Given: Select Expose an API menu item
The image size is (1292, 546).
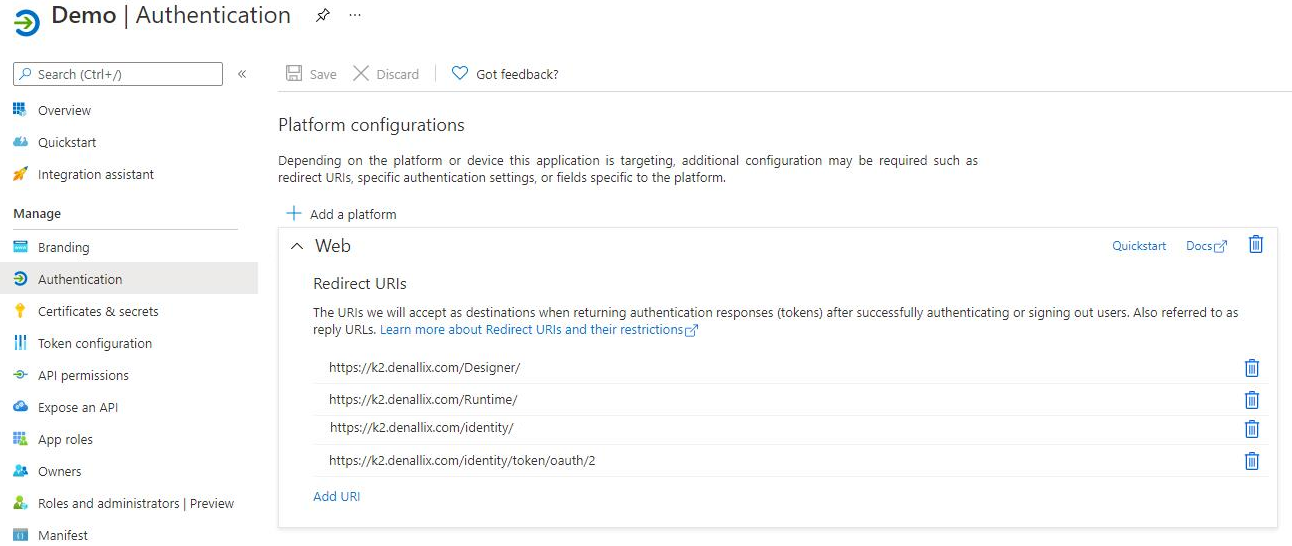Looking at the screenshot, I should click(x=78, y=407).
